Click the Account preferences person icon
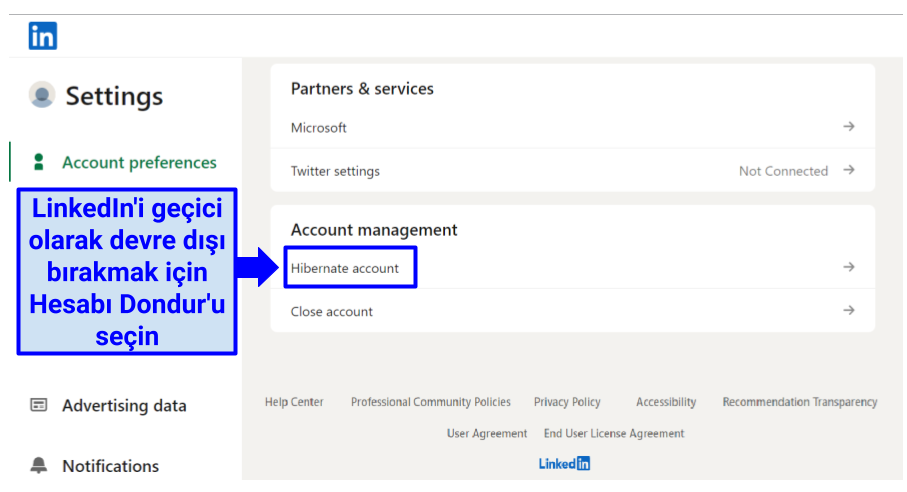Viewport: 907px width, 492px height. pyautogui.click(x=39, y=162)
